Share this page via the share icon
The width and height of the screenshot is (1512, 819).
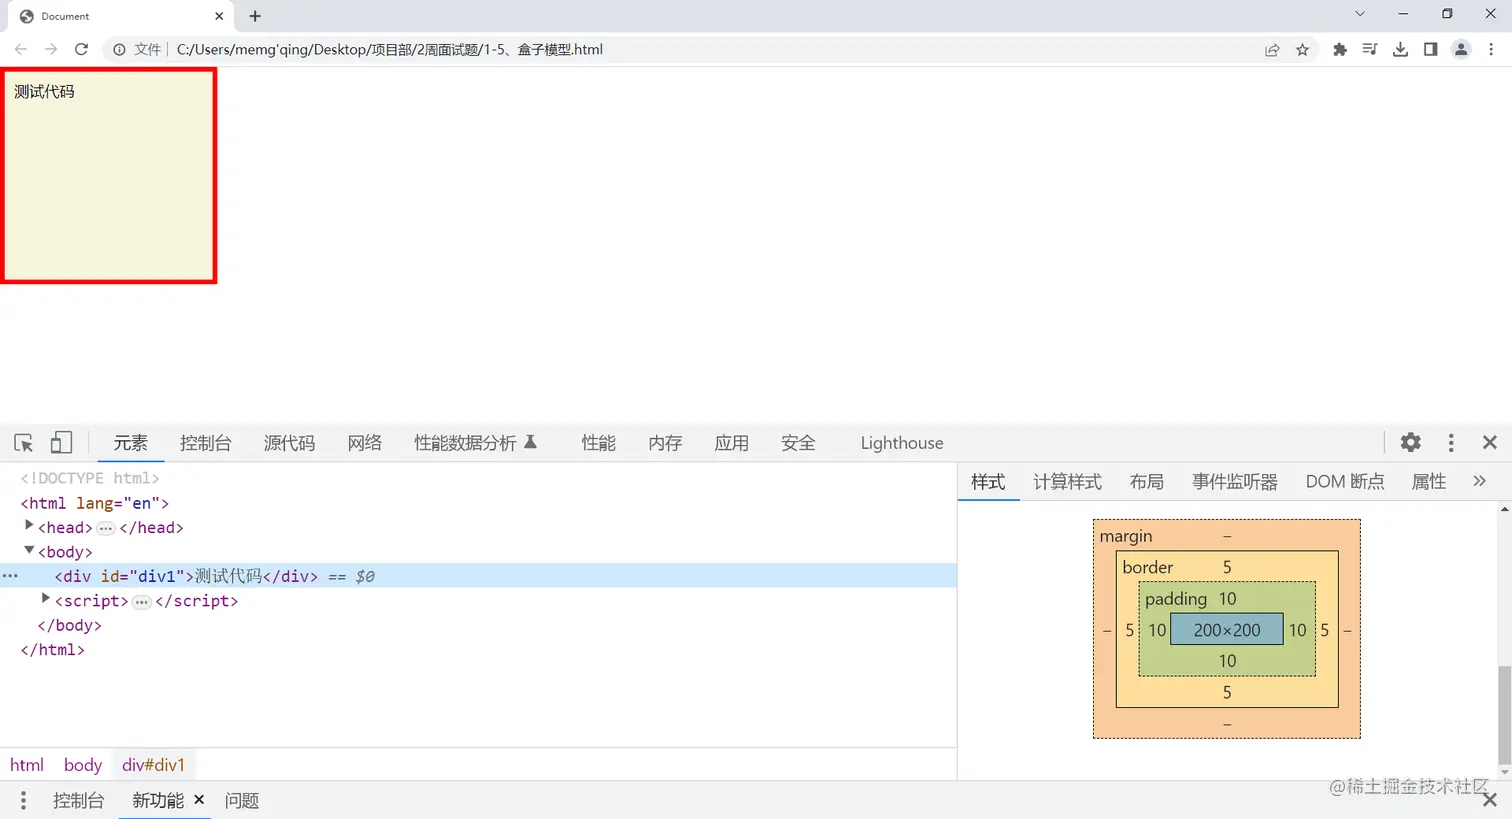(x=1272, y=50)
